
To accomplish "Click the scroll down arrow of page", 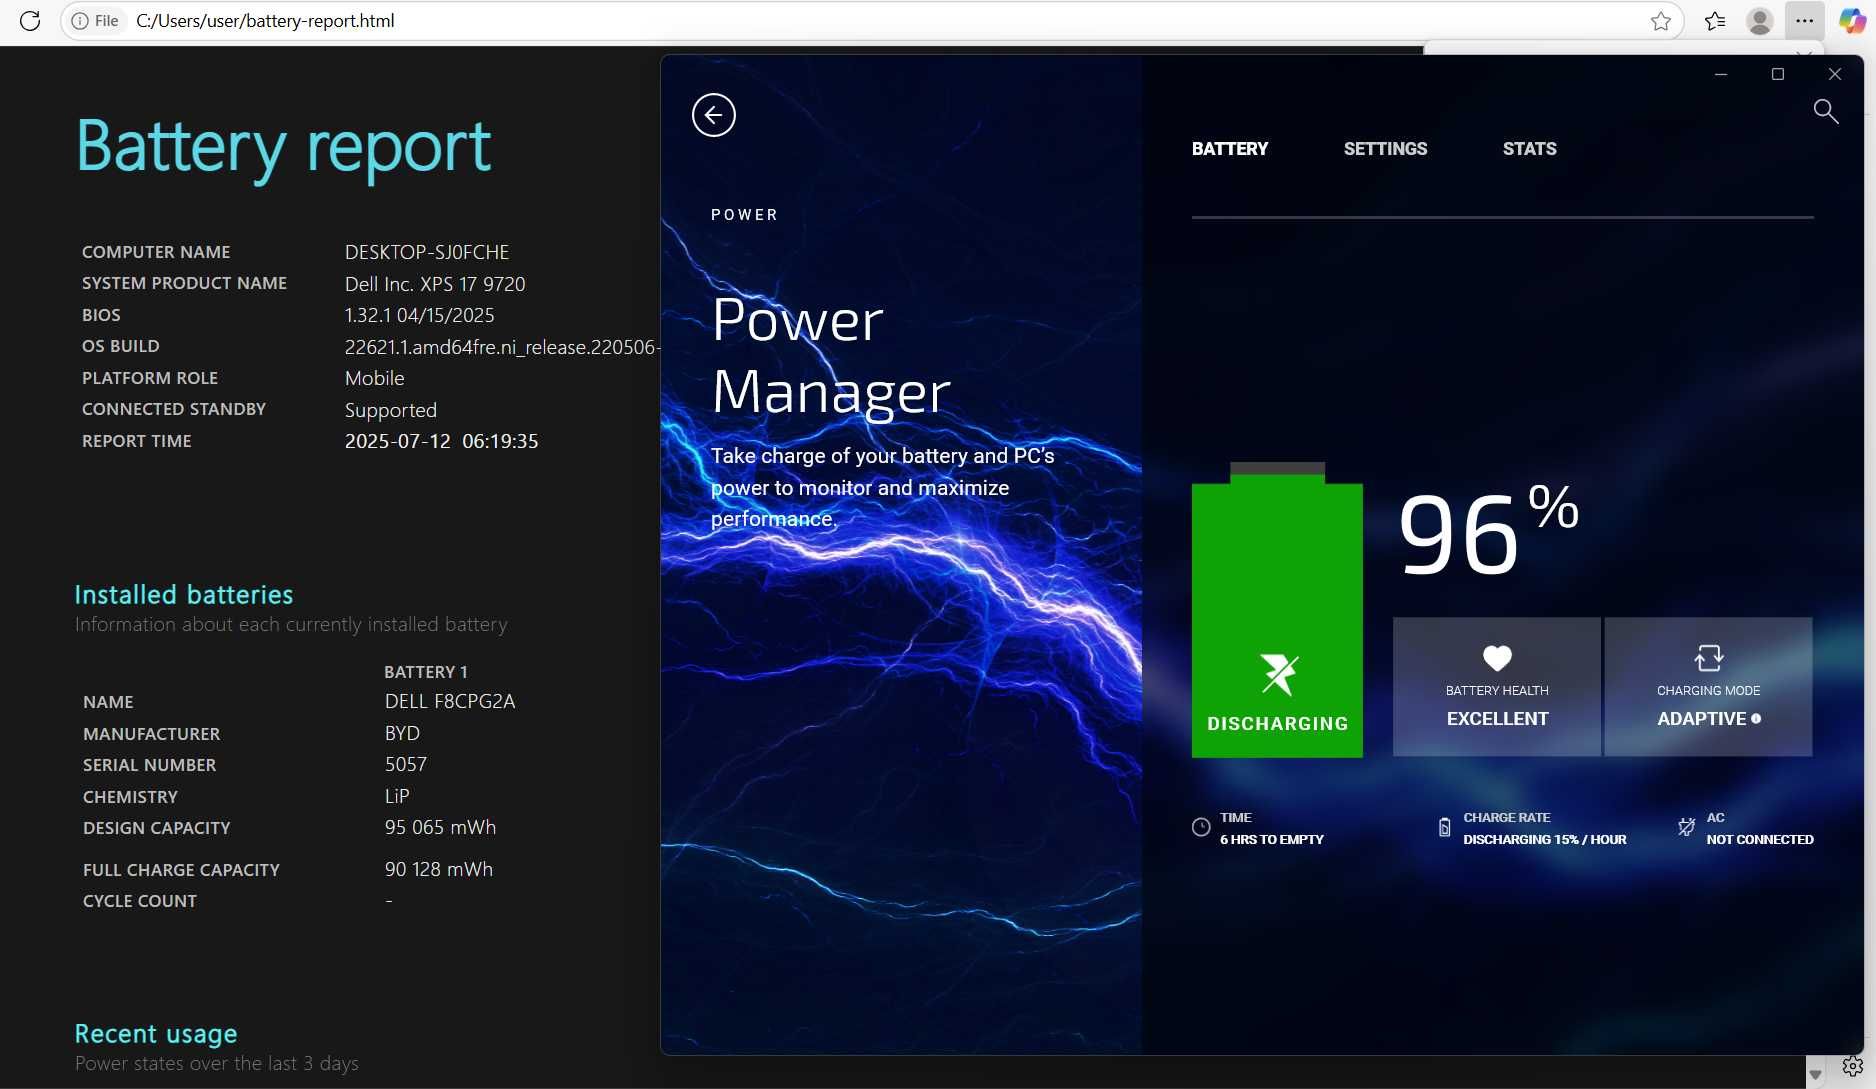I will pyautogui.click(x=1815, y=1075).
